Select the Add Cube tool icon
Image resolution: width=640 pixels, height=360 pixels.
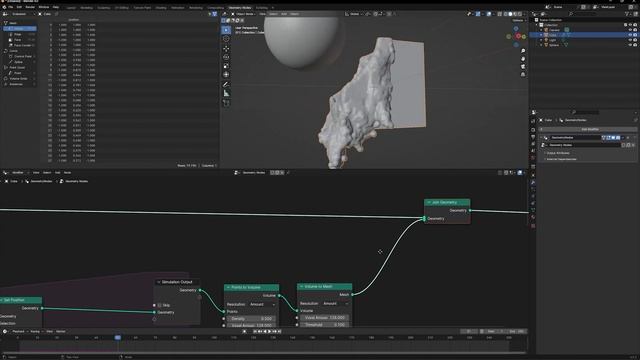pyautogui.click(x=226, y=103)
